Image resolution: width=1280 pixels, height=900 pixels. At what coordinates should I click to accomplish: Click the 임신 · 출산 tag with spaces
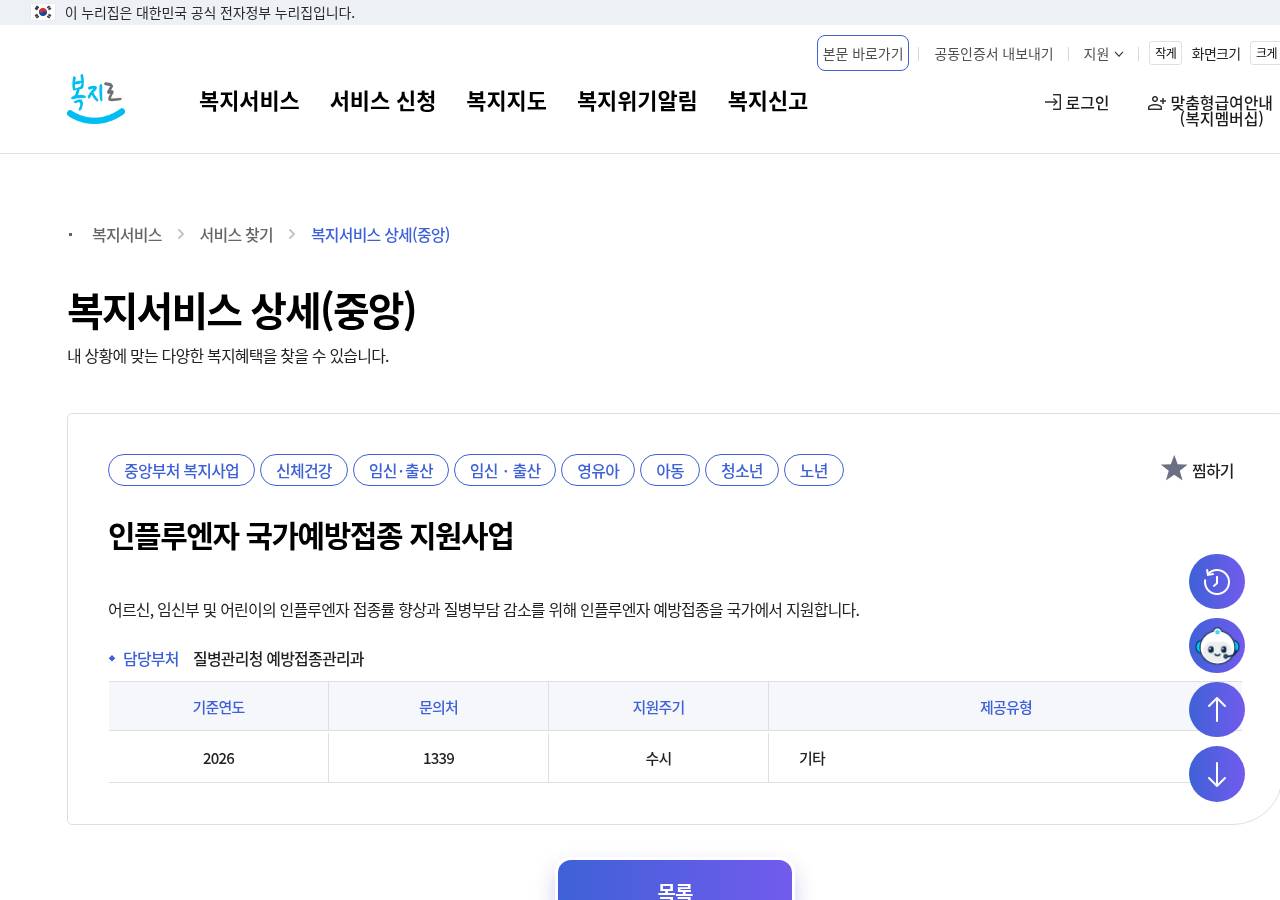pyautogui.click(x=505, y=470)
